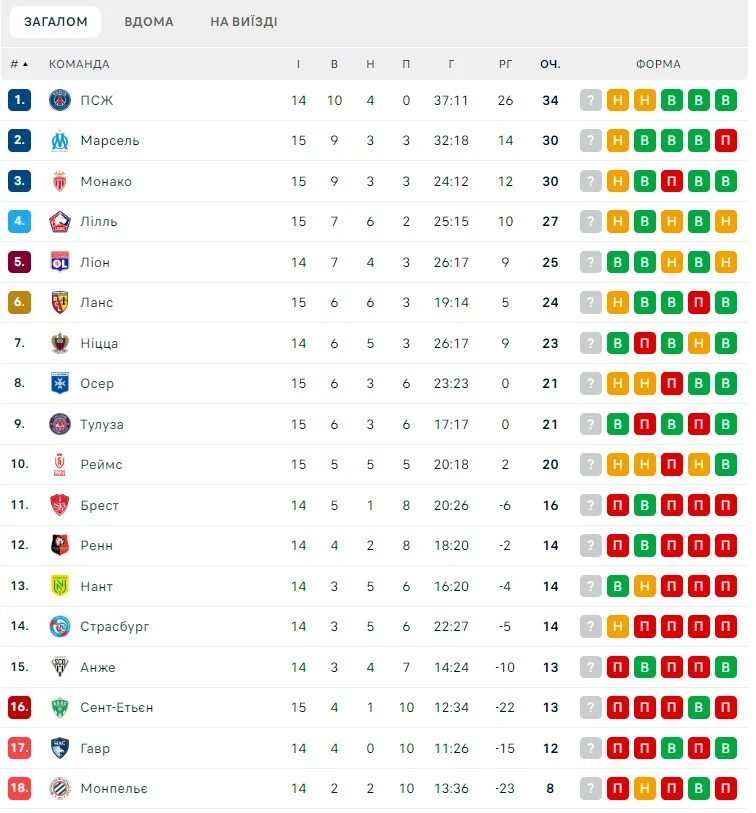Screen dimensions: 756x813
Task: Click the Nice club logo icon
Action: (x=60, y=343)
